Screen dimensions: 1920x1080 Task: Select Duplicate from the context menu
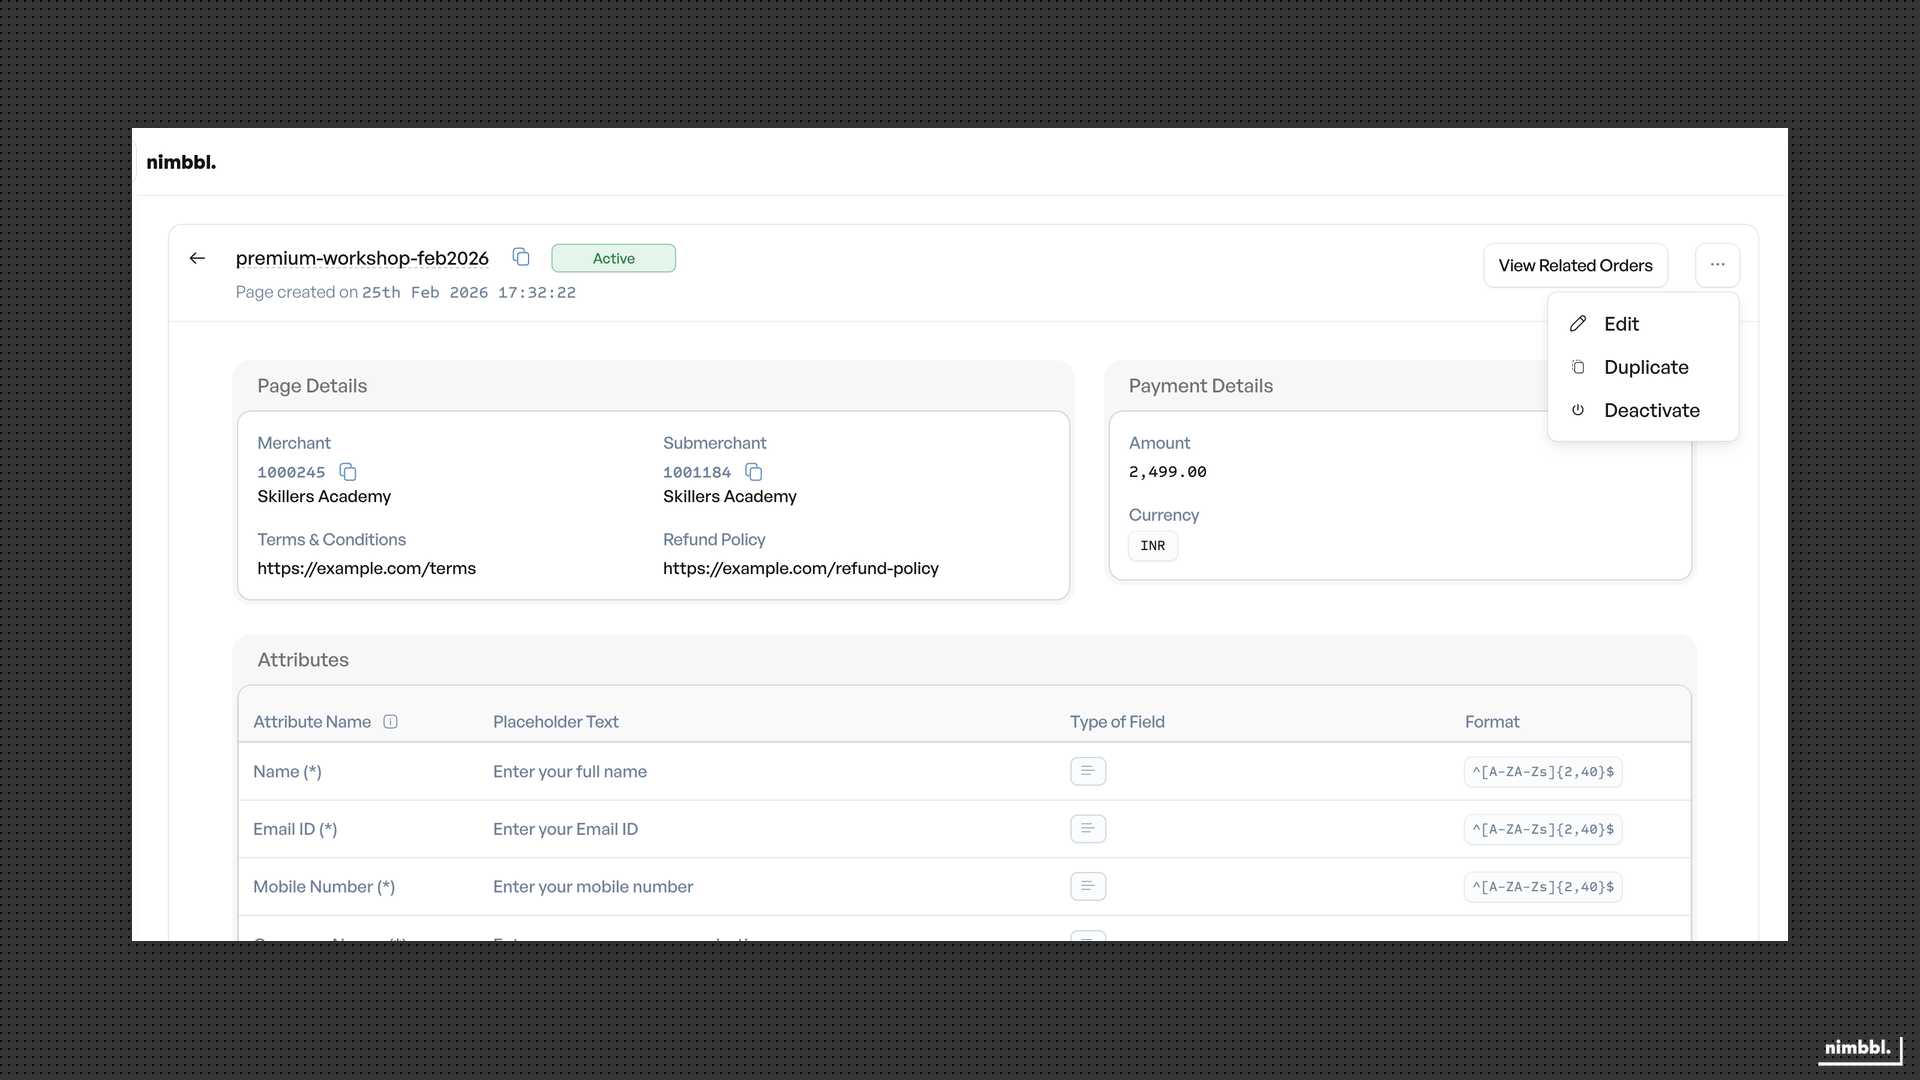pos(1646,367)
